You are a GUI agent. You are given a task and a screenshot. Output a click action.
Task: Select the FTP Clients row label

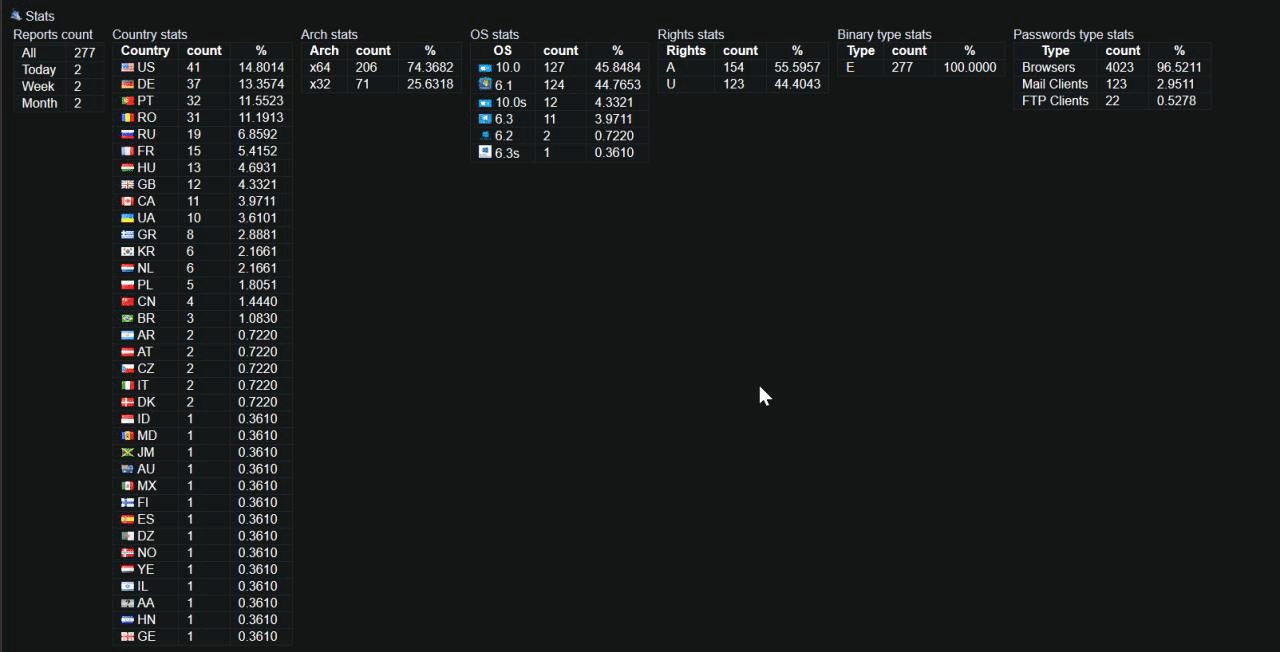click(1054, 100)
